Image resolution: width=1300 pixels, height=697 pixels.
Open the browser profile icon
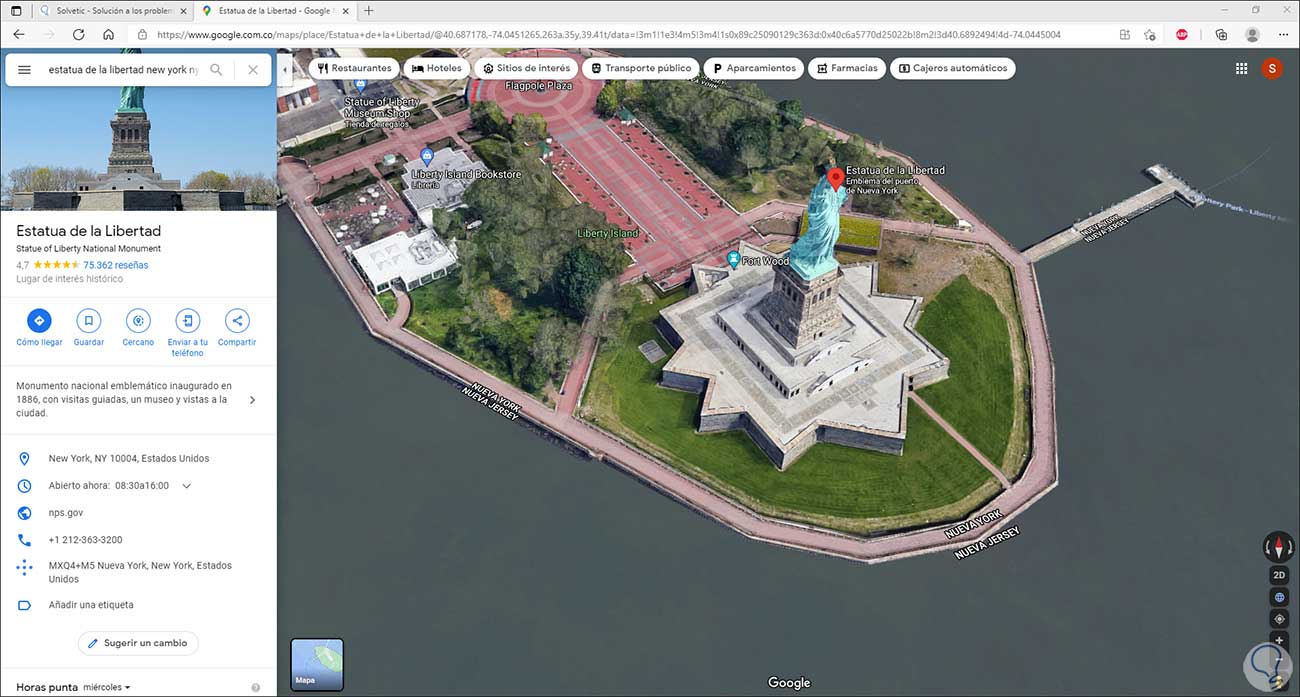(x=1252, y=34)
